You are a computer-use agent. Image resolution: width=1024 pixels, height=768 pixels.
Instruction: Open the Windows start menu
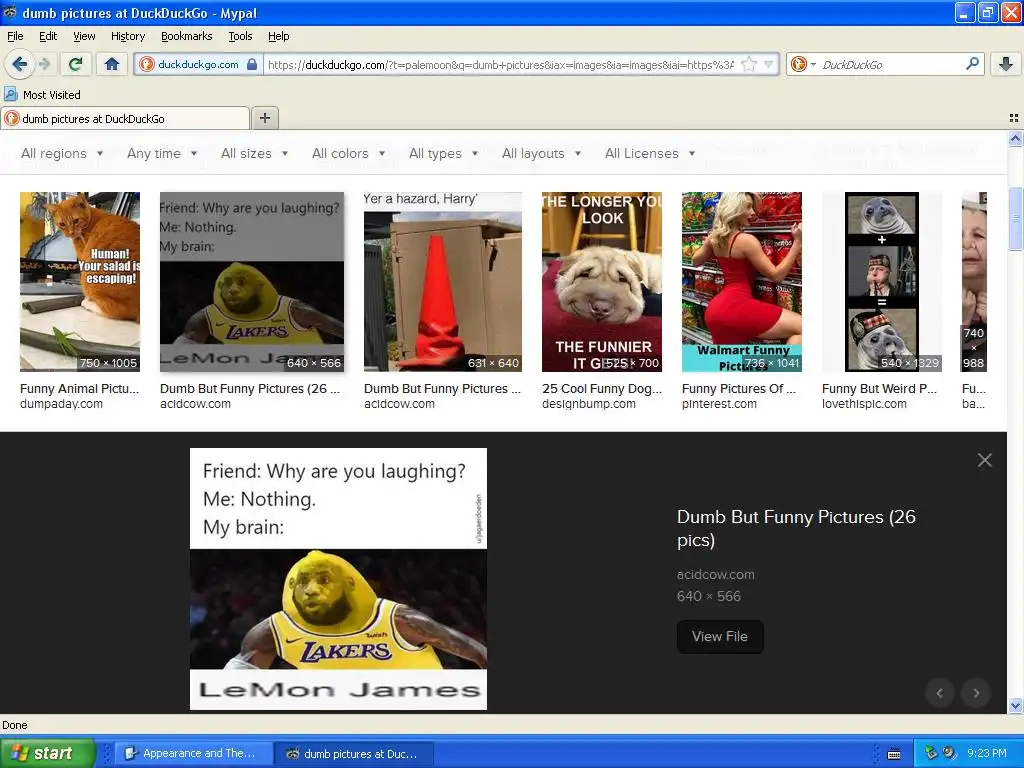coord(47,753)
